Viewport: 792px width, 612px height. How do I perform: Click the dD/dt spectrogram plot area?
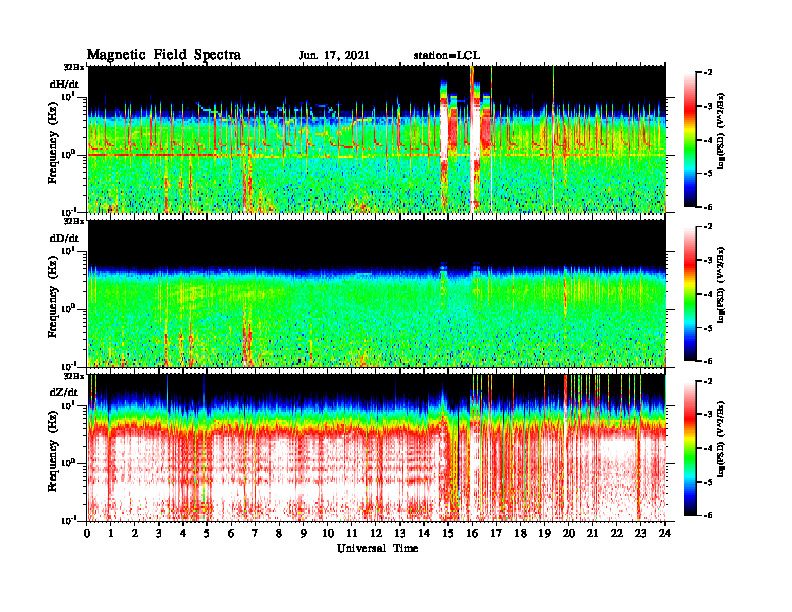(377, 293)
